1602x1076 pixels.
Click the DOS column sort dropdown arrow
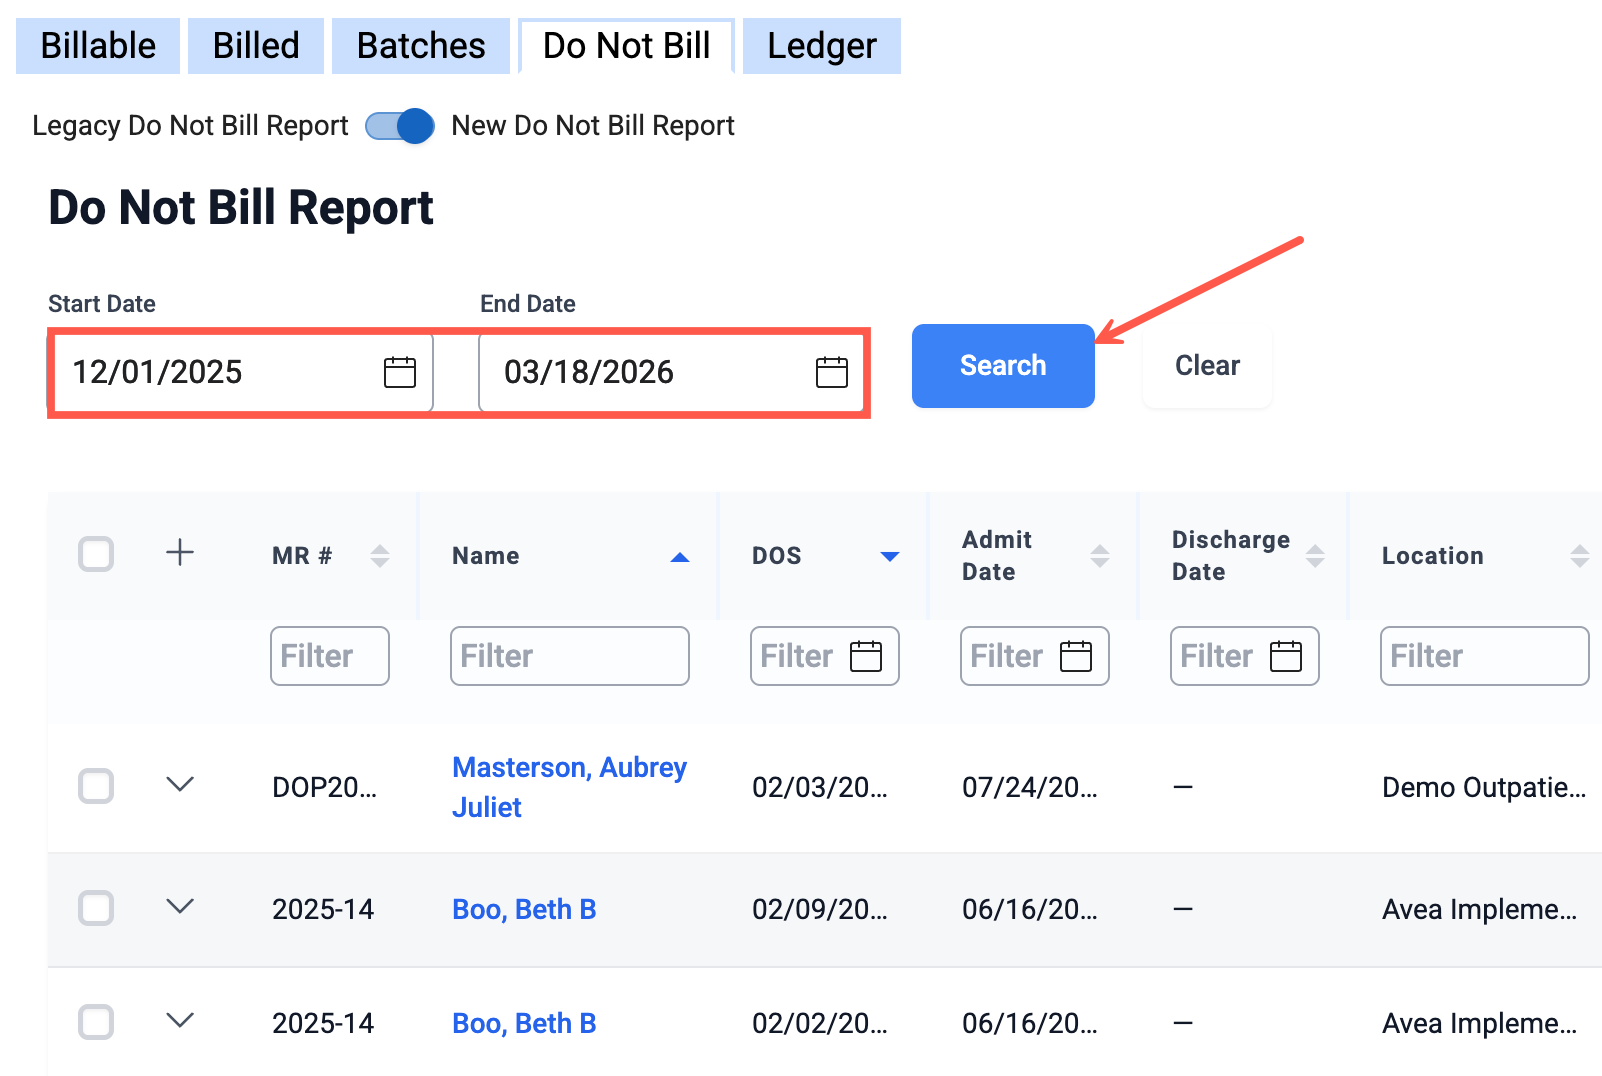889,557
